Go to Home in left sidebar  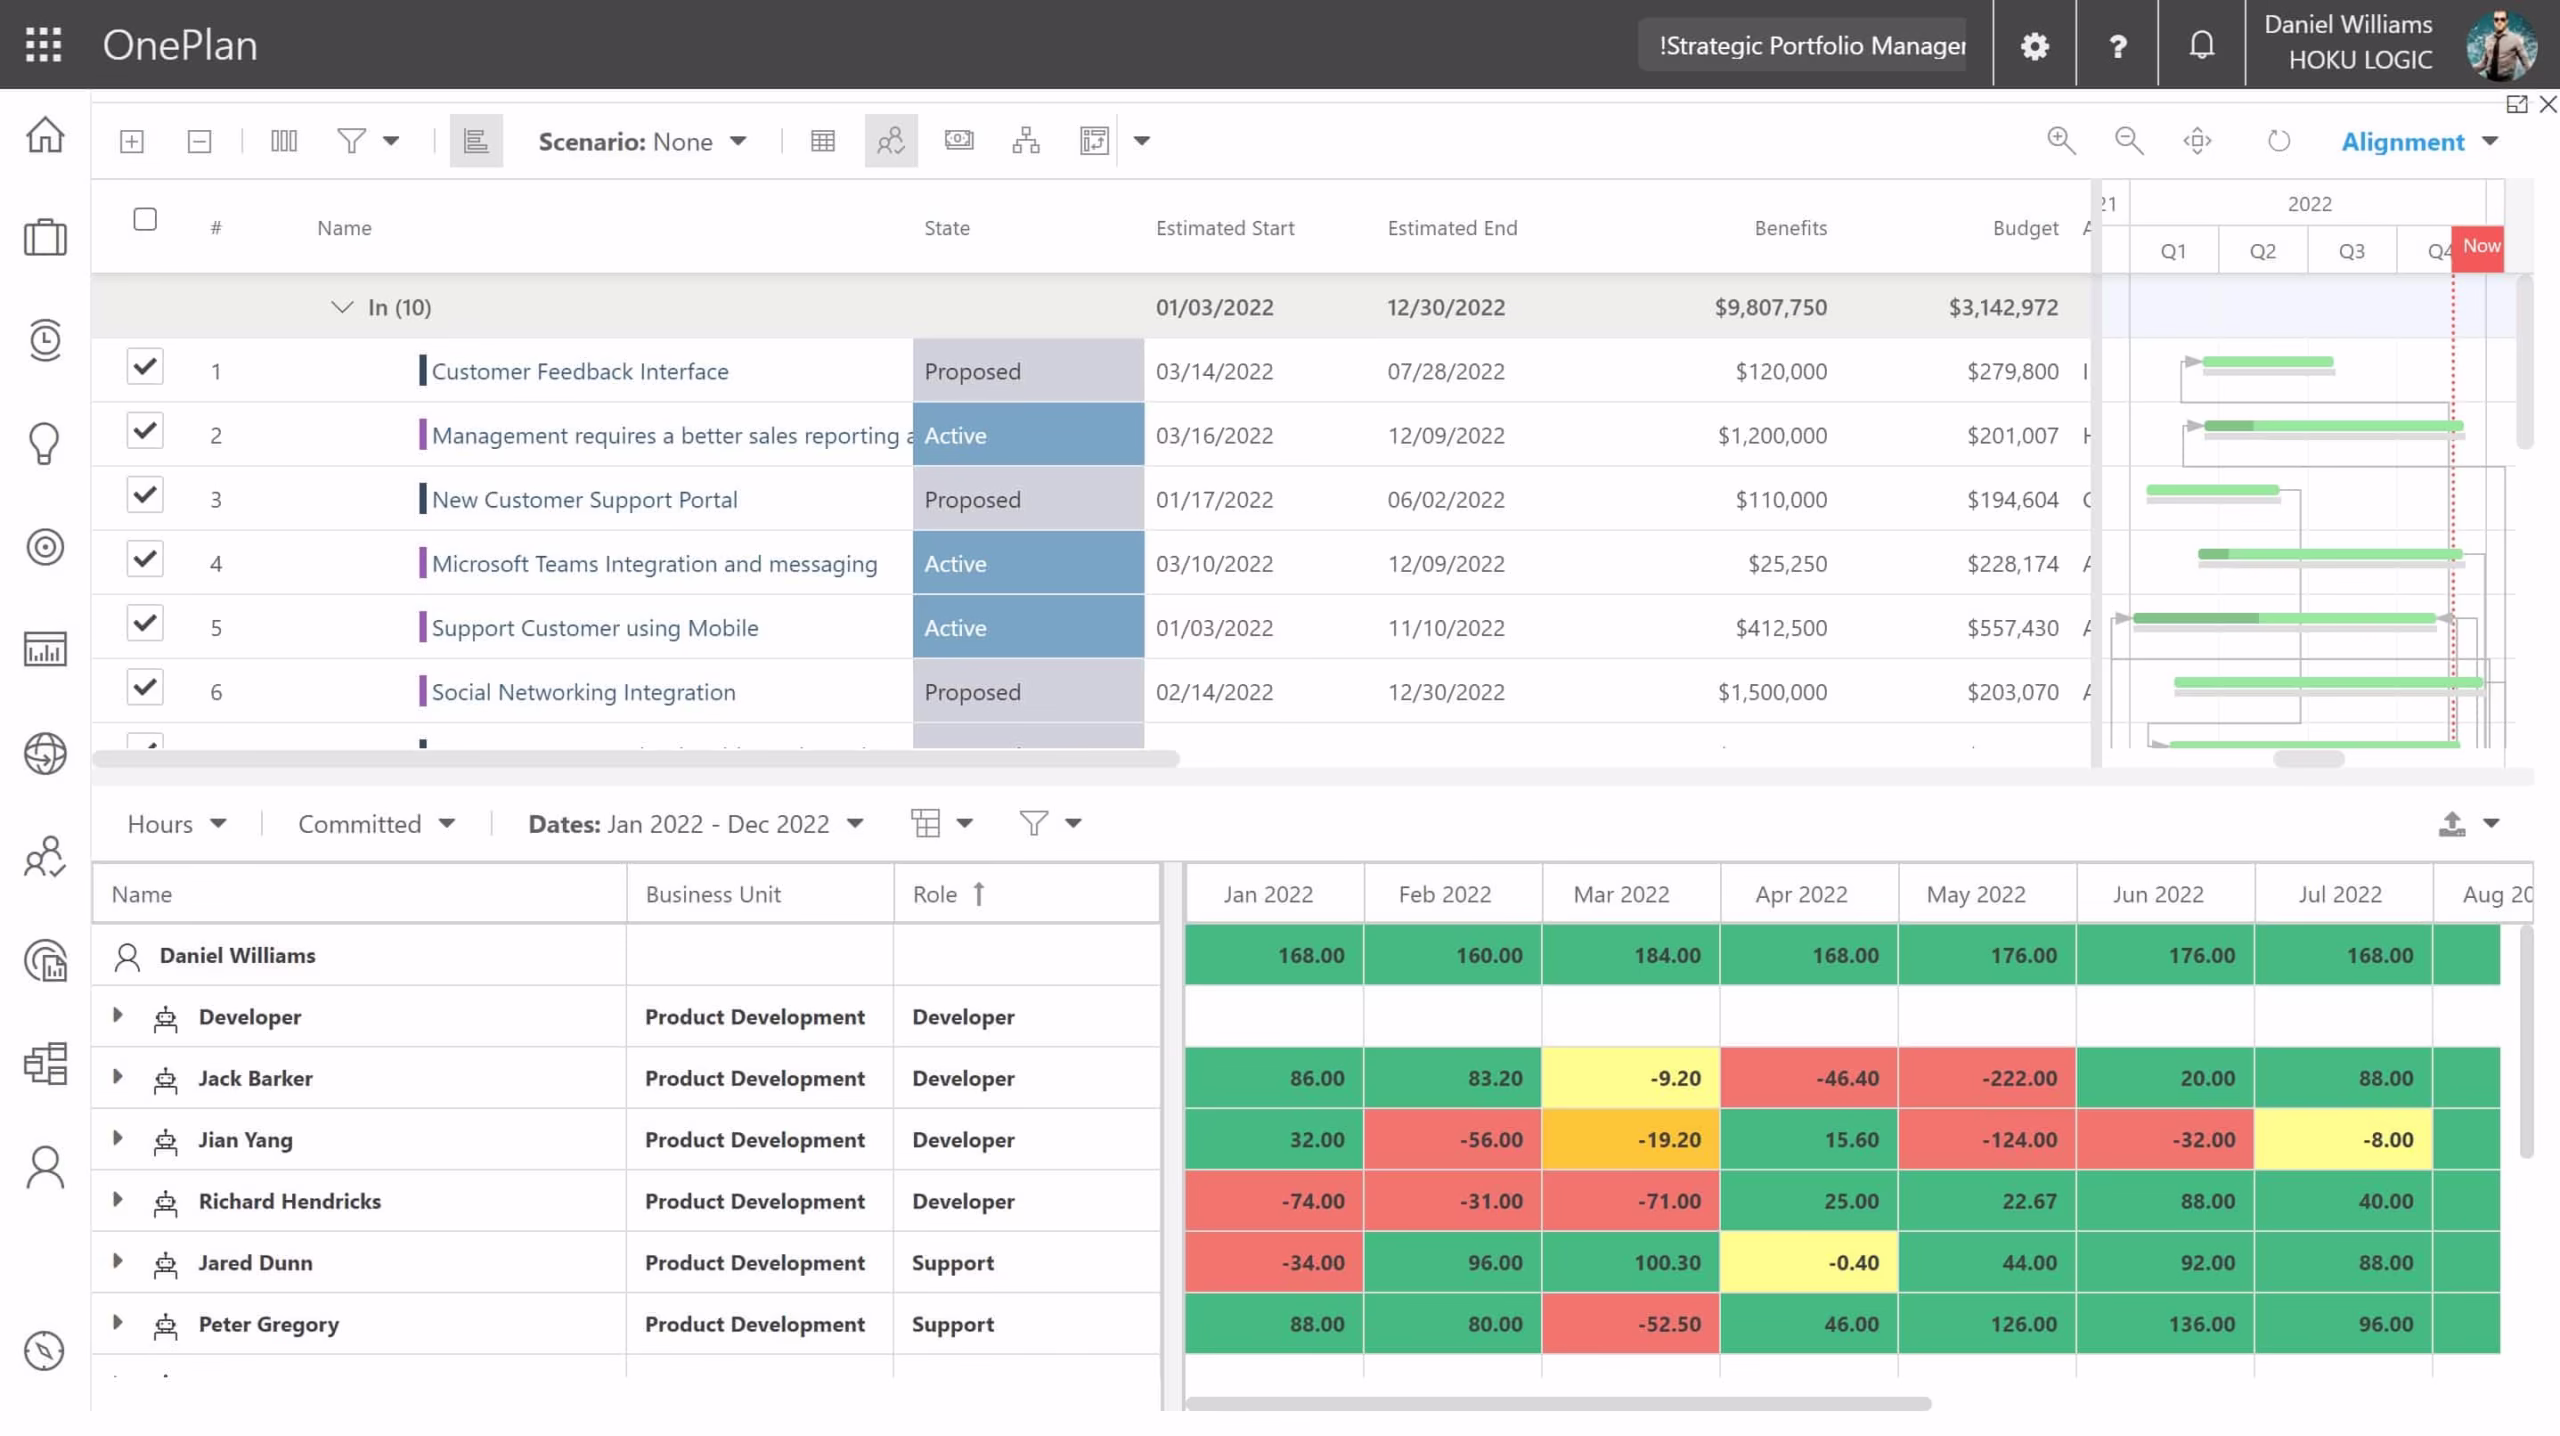(x=45, y=134)
